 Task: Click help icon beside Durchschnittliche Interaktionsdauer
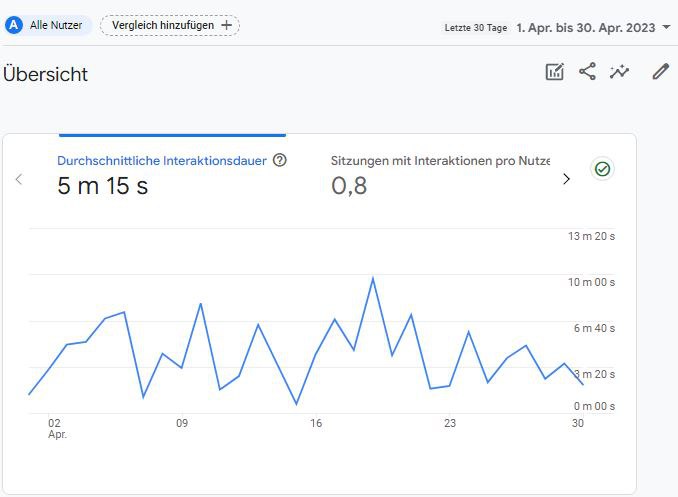tap(280, 160)
